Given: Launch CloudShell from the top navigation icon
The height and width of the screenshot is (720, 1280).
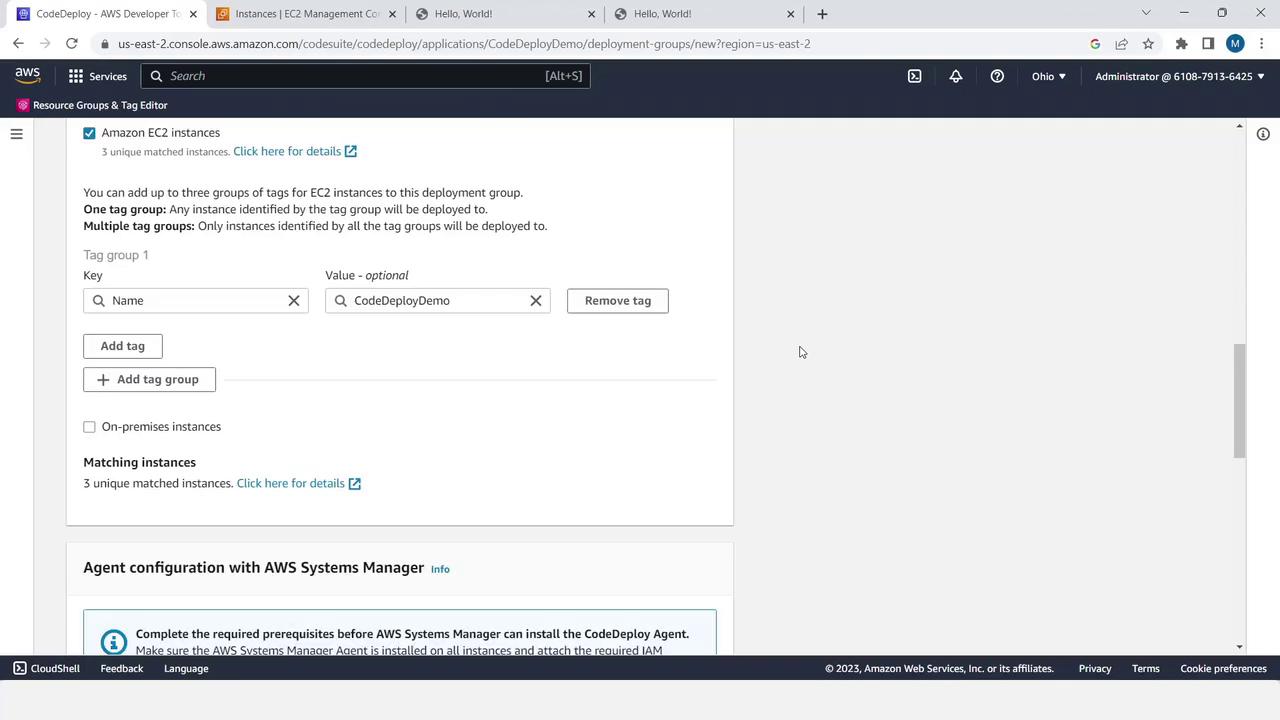Looking at the screenshot, I should [914, 76].
